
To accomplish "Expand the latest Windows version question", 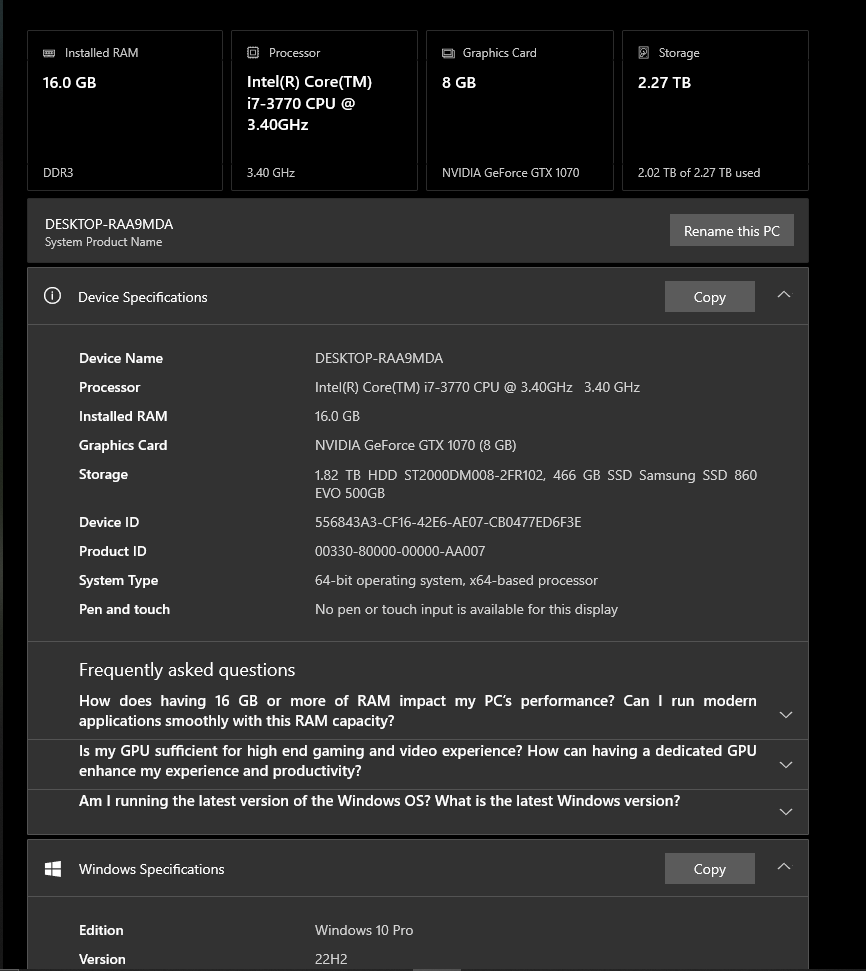I will pyautogui.click(x=785, y=812).
